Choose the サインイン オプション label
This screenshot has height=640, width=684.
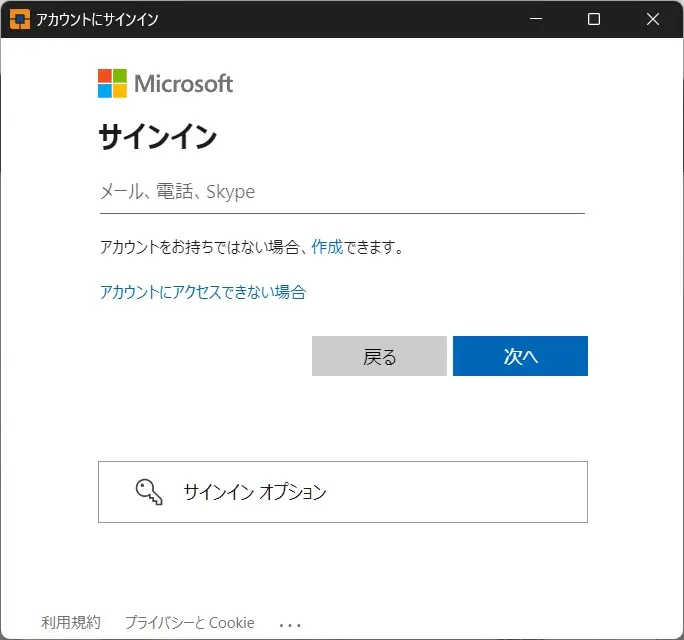255,492
